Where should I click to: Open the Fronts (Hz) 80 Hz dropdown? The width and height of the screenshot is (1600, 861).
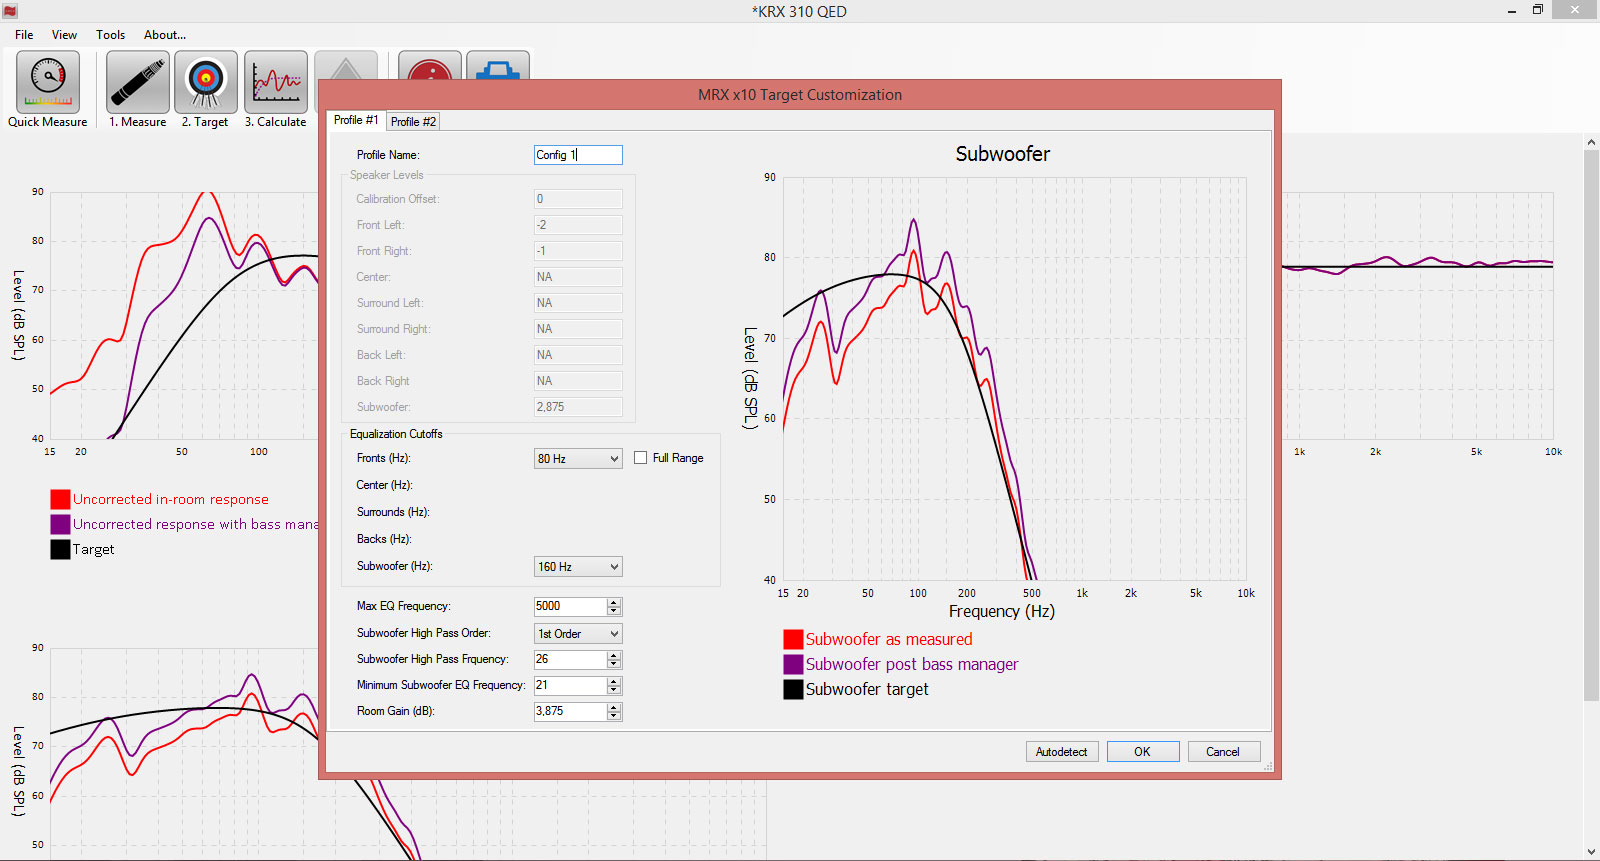tap(578, 458)
